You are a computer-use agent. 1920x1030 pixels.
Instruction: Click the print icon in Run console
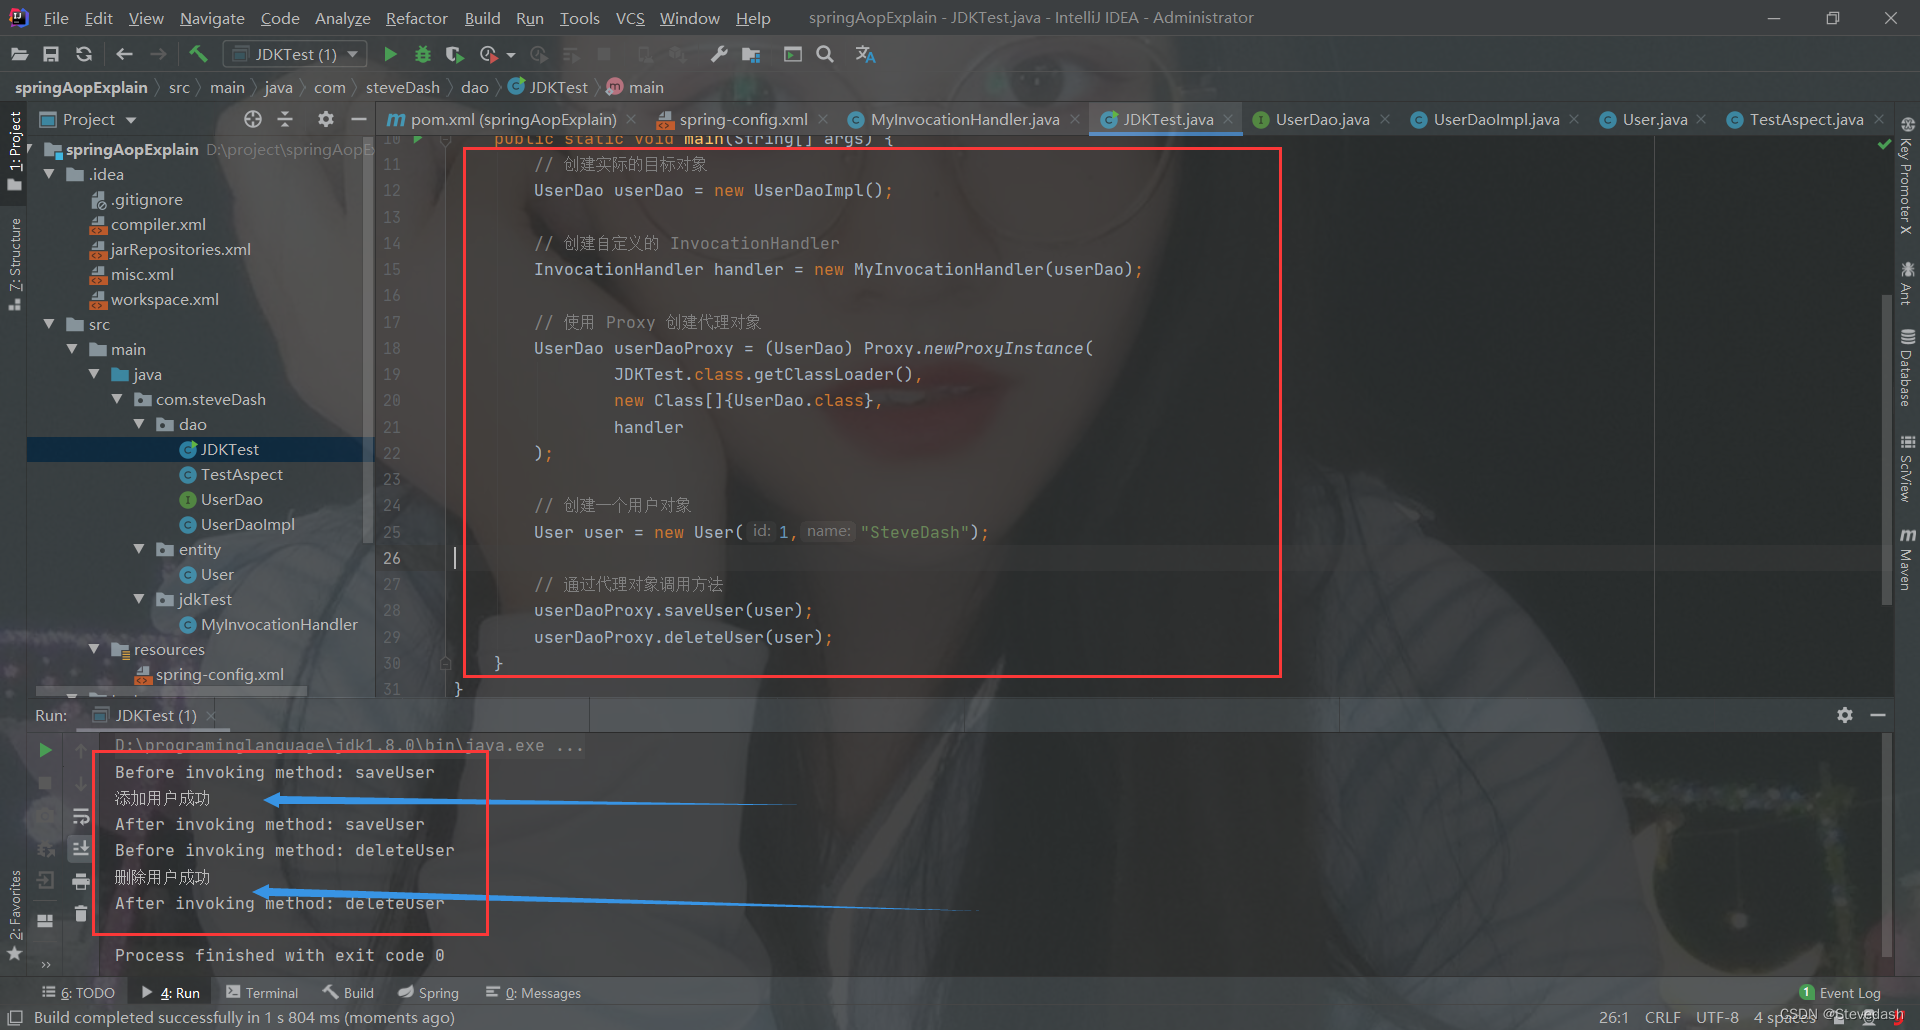(81, 881)
